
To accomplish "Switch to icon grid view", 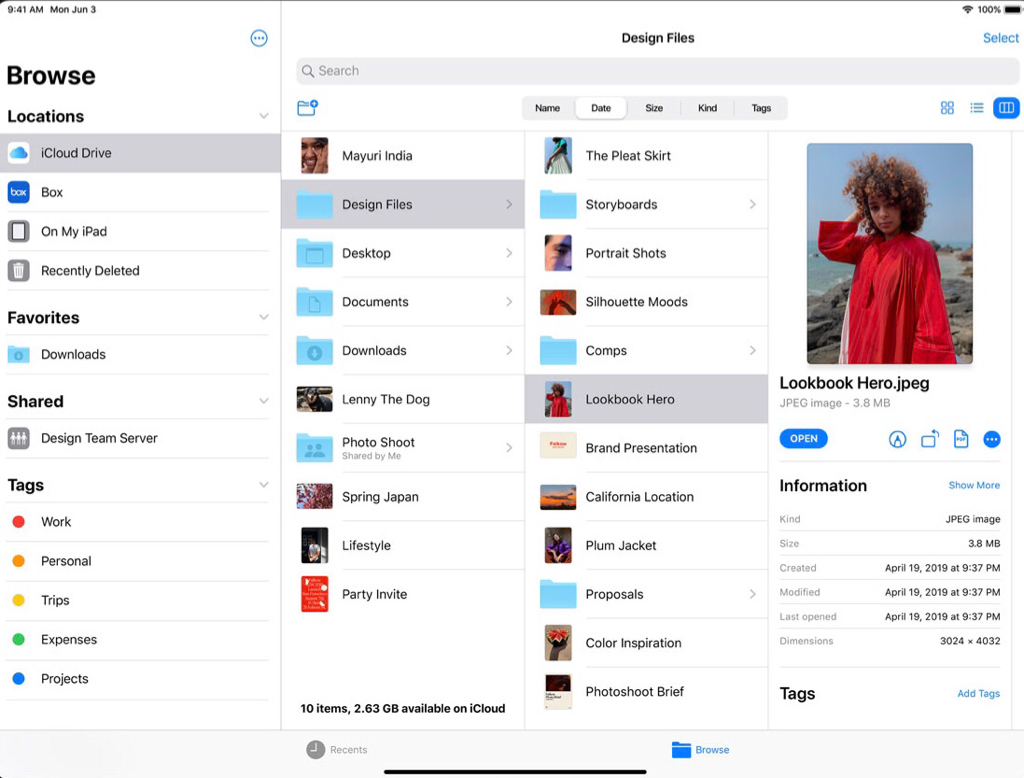I will coord(947,108).
